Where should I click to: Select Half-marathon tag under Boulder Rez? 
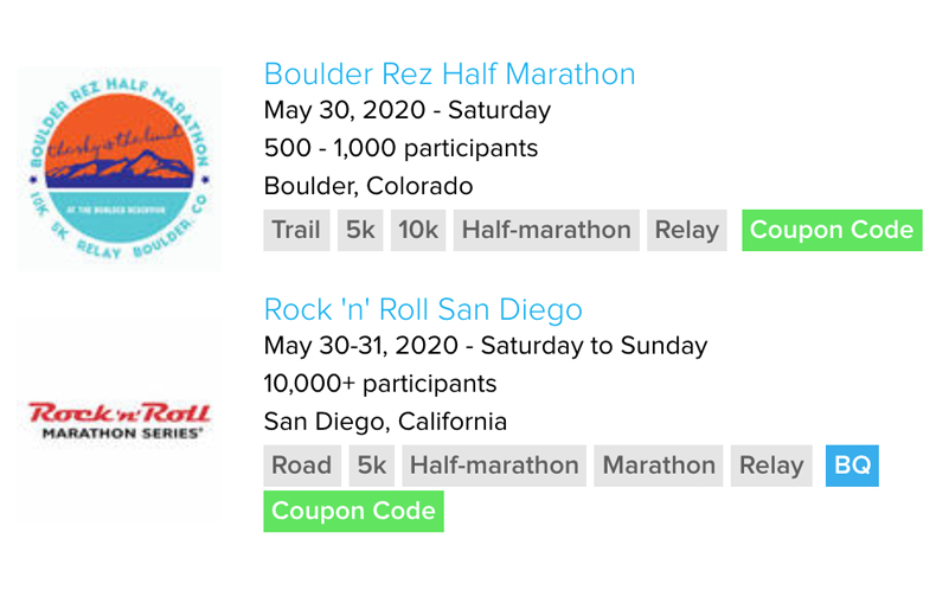point(546,230)
